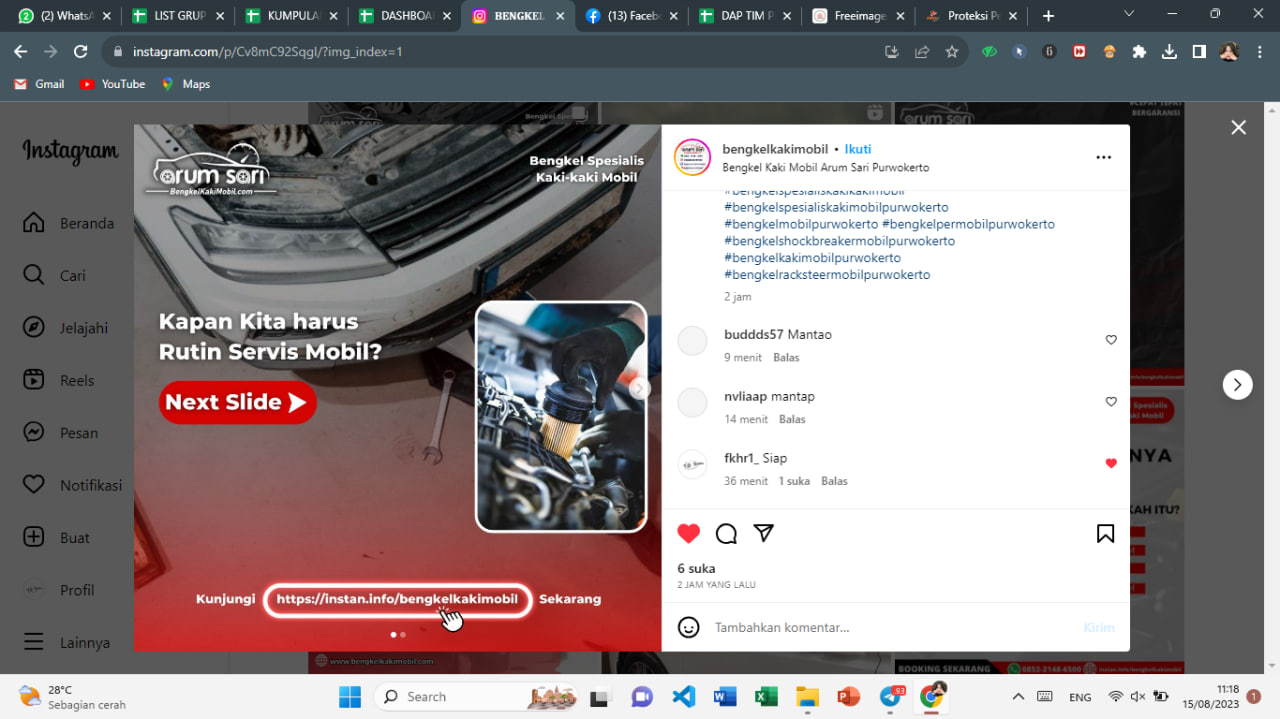
Task: Go to next post with right arrow
Action: 1237,384
